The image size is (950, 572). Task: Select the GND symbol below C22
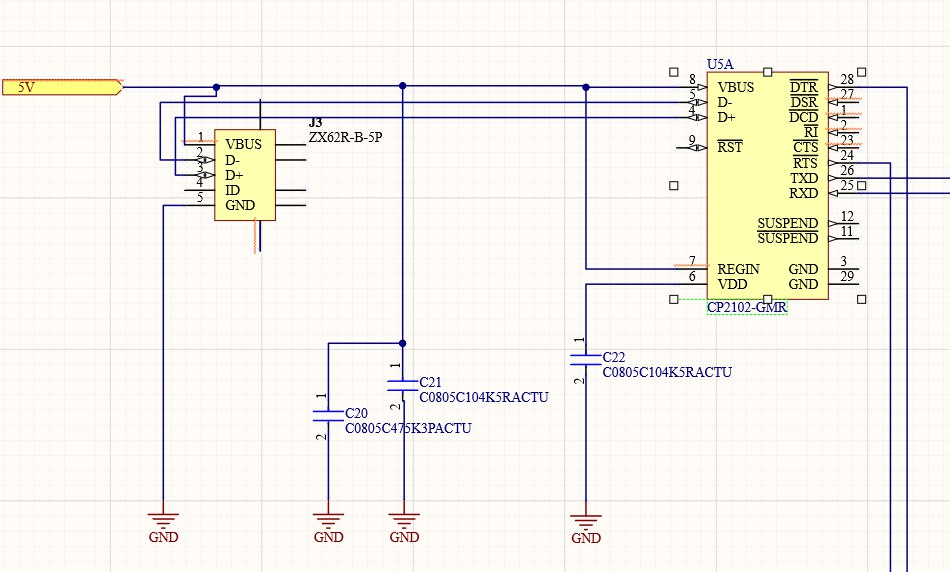[x=586, y=526]
